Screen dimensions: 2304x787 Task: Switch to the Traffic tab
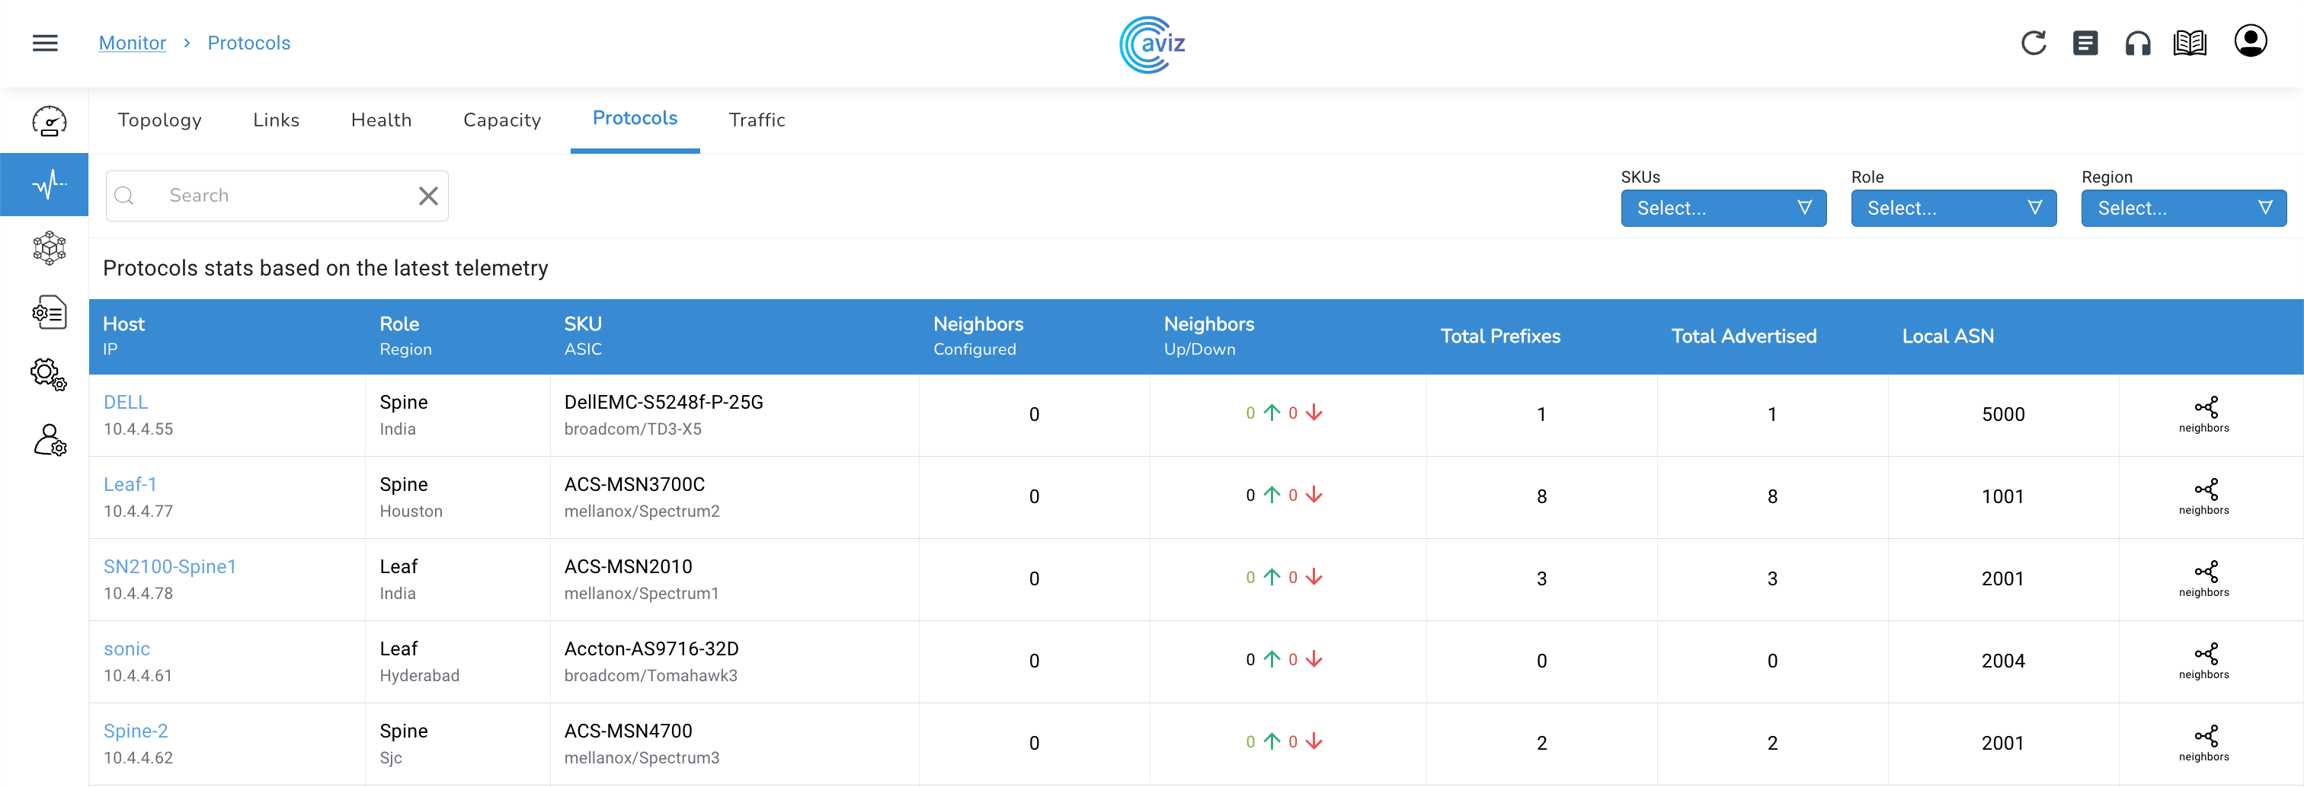[x=757, y=120]
